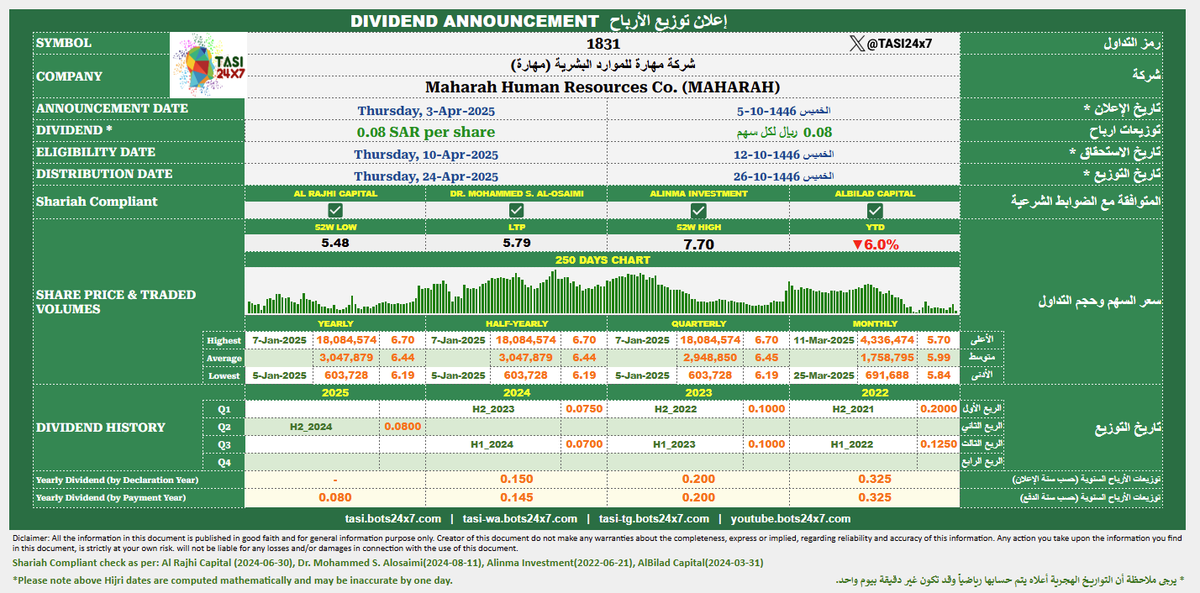Select the dividend amount 0.0800
Image resolution: width=1200 pixels, height=593 pixels.
coord(403,426)
